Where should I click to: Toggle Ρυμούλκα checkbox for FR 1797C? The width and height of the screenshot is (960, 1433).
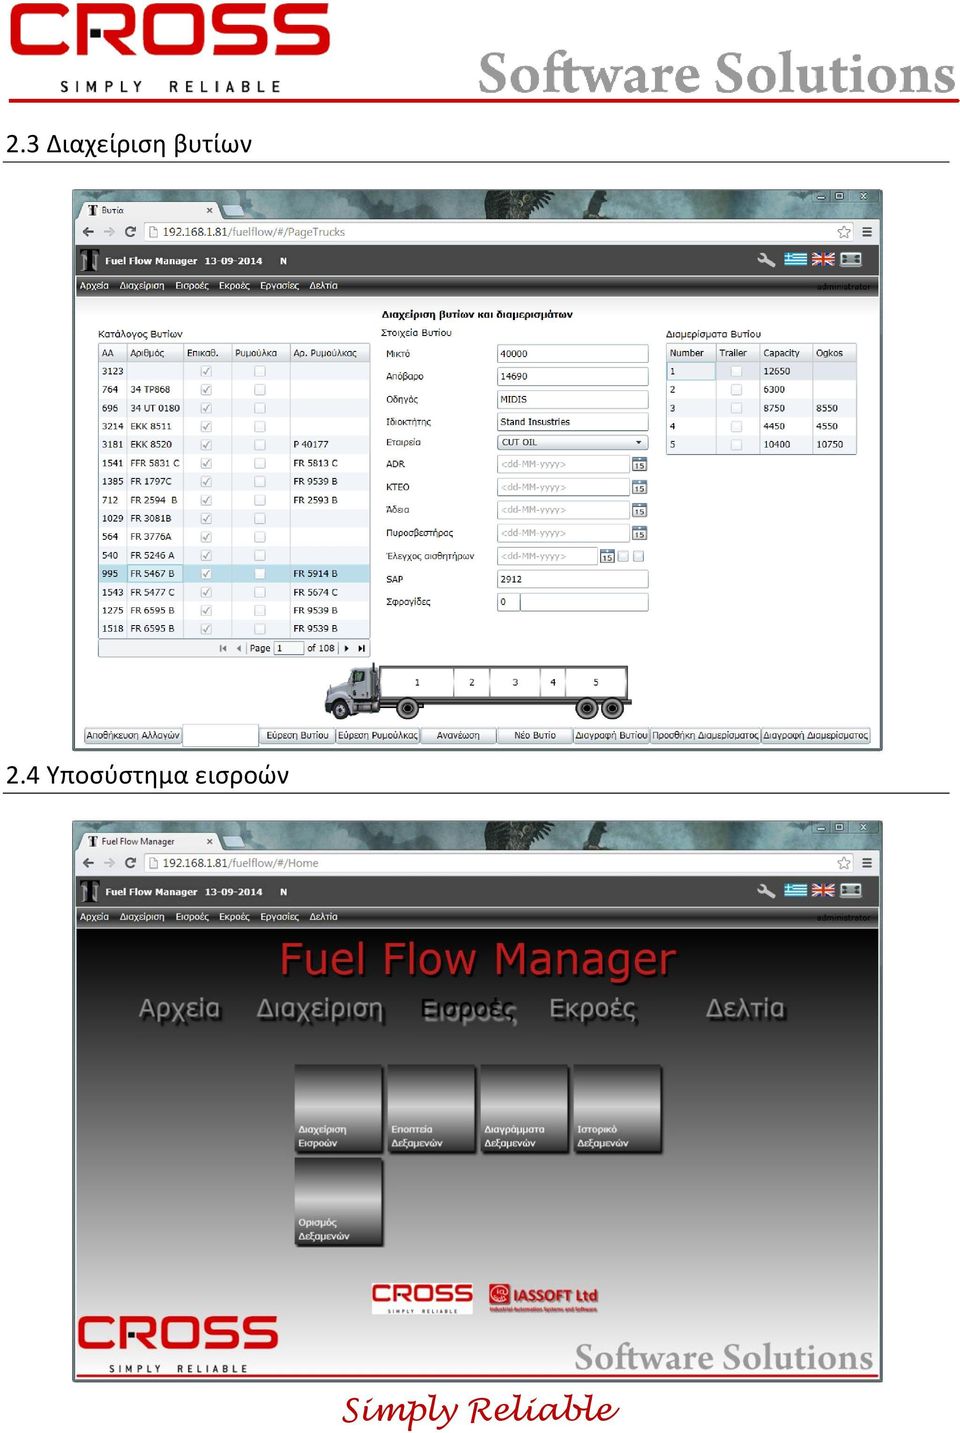(x=260, y=482)
